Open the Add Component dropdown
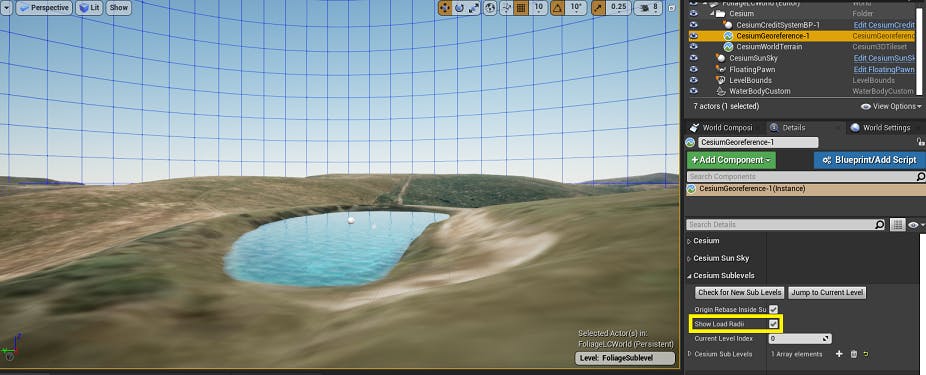926x375 pixels. [731, 160]
